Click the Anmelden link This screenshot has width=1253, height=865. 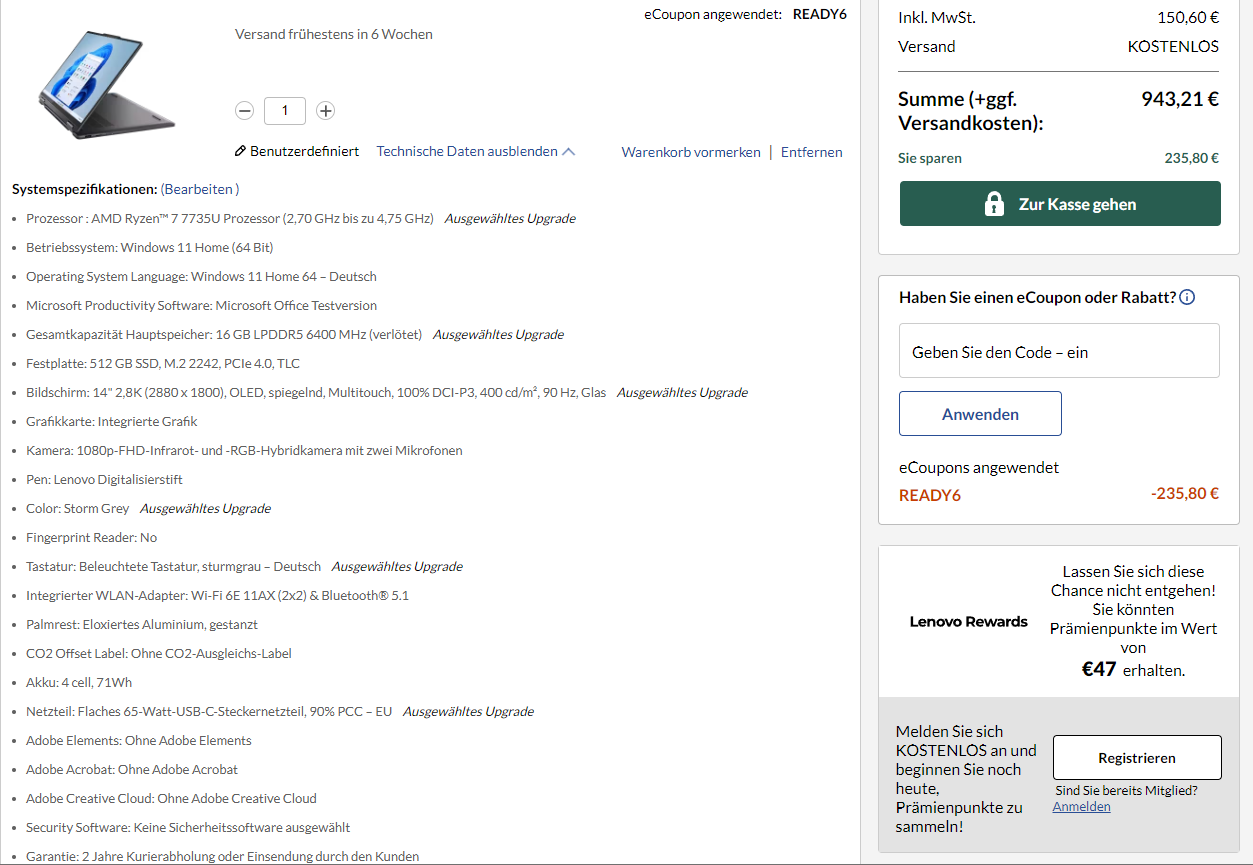pos(1081,806)
